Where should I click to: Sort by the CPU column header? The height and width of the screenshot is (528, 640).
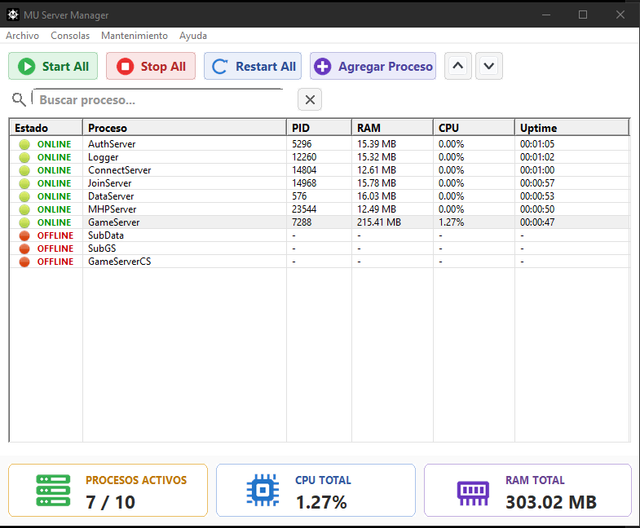474,128
